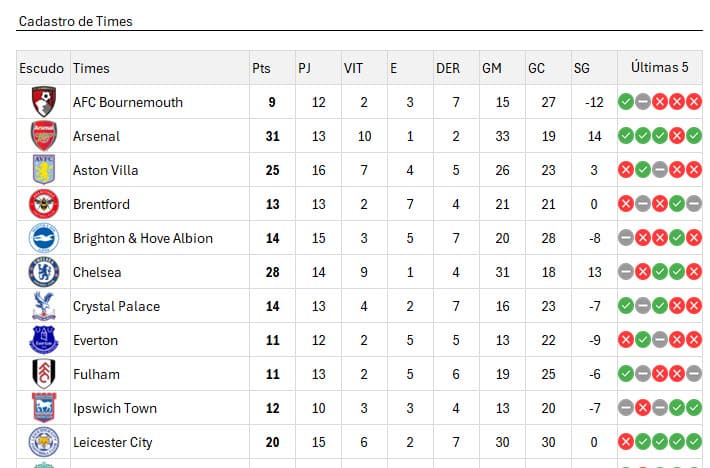Click the Chelsea team name cell

tap(159, 272)
